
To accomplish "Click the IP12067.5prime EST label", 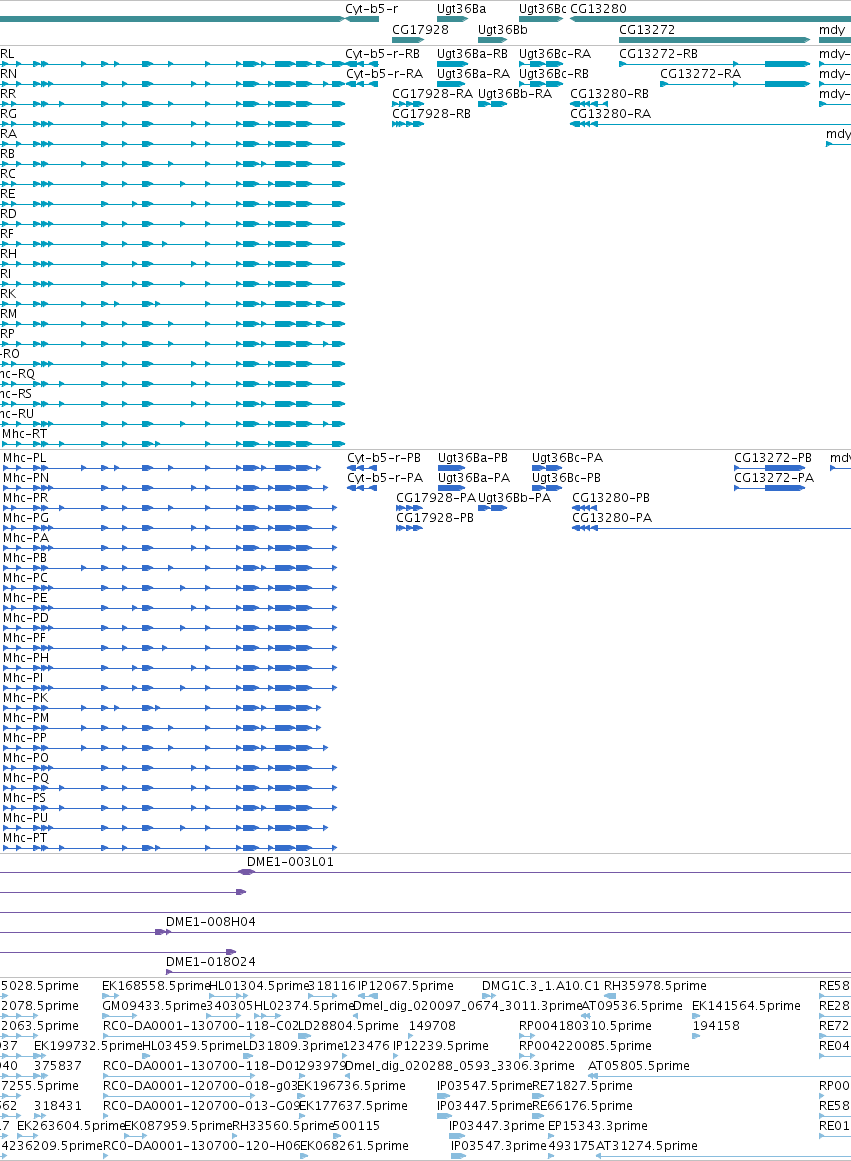I will pos(406,986).
